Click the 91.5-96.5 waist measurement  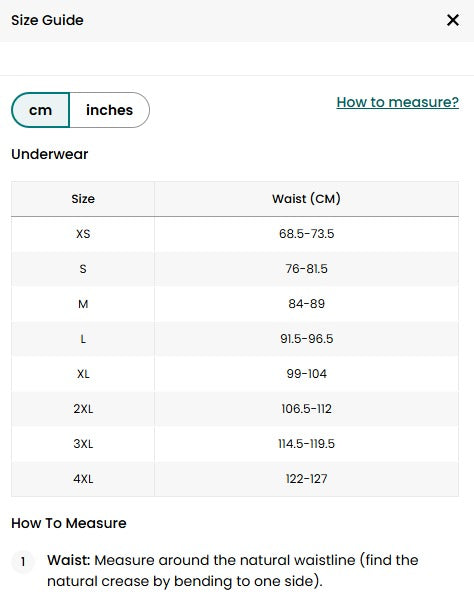tap(307, 339)
